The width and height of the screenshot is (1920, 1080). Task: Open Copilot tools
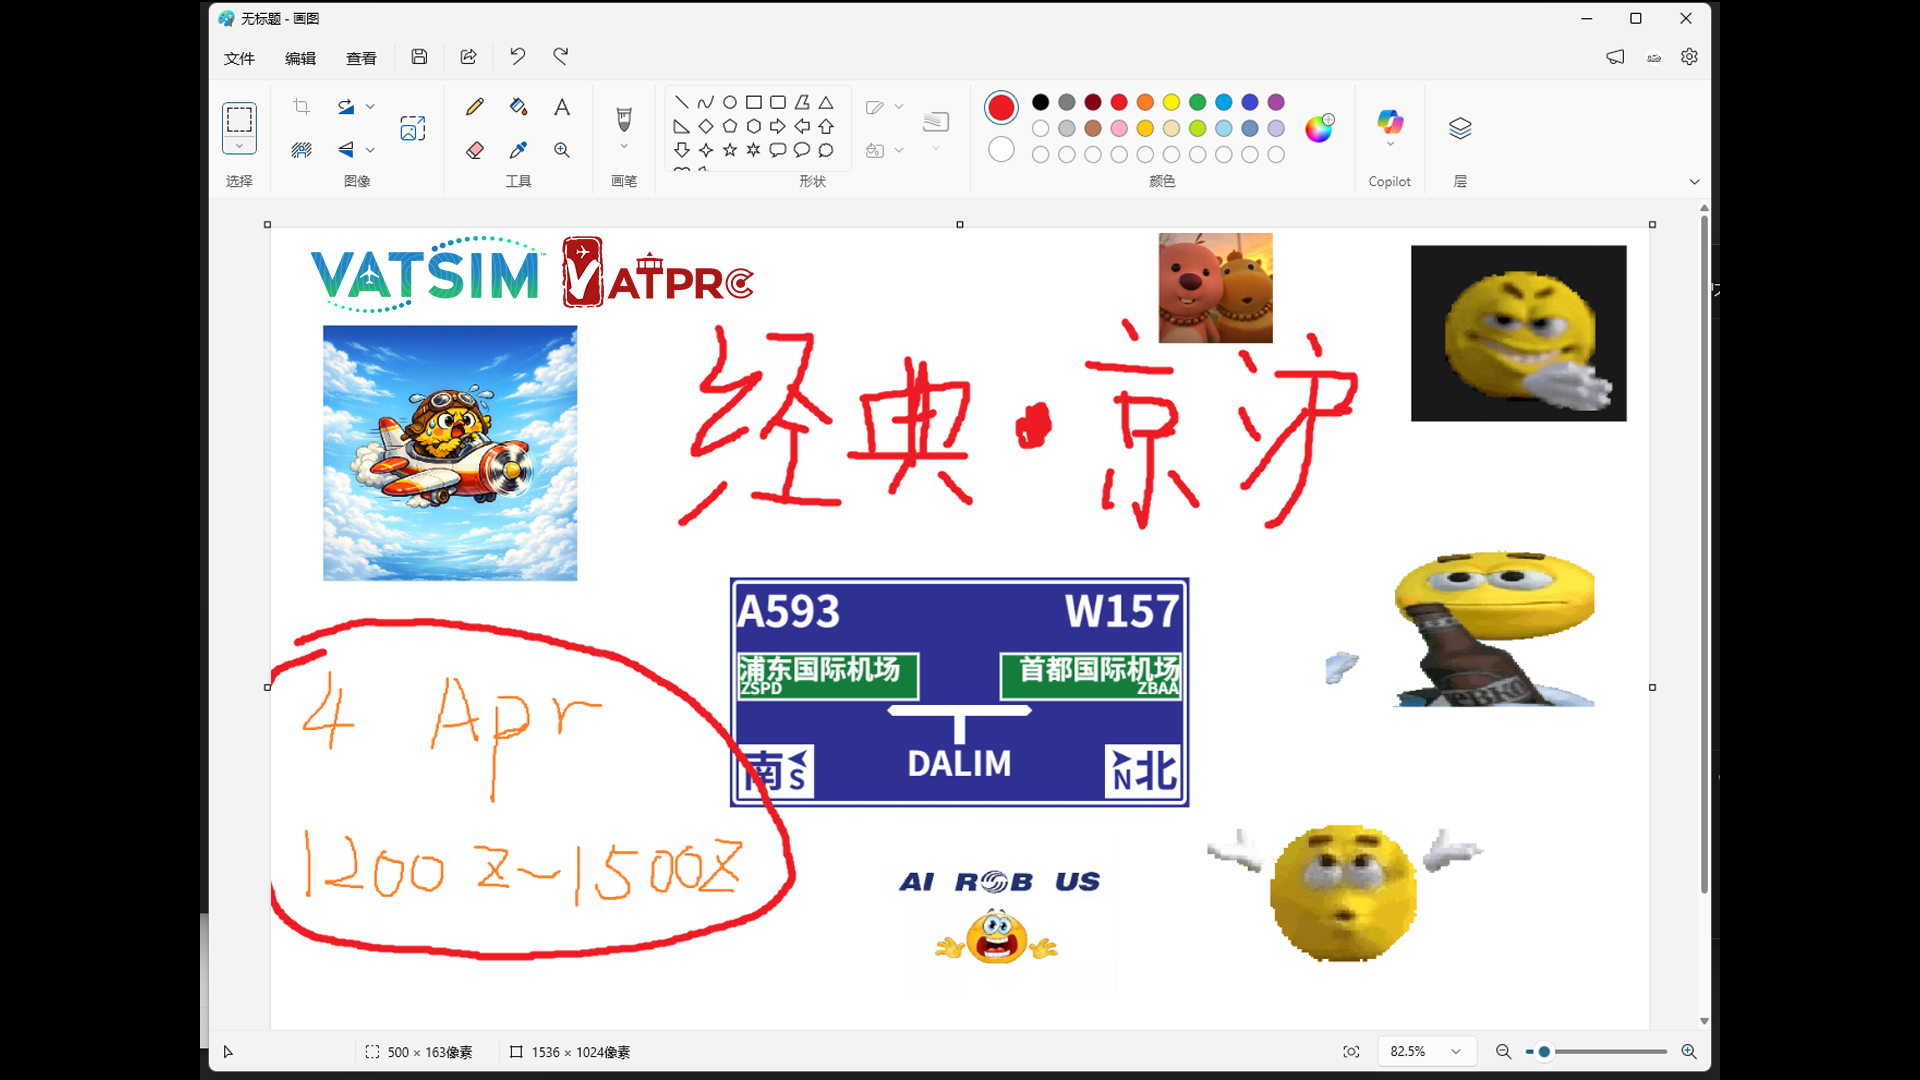pos(1390,124)
